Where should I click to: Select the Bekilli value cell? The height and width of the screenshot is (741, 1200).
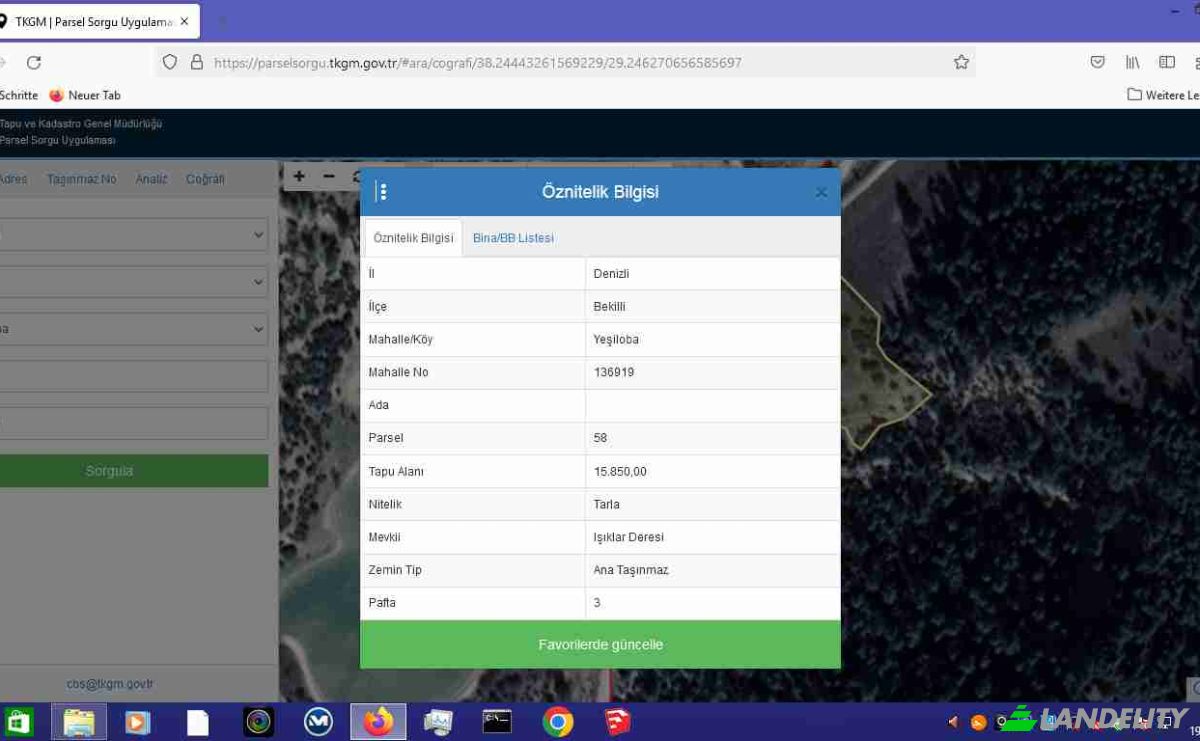(x=712, y=307)
